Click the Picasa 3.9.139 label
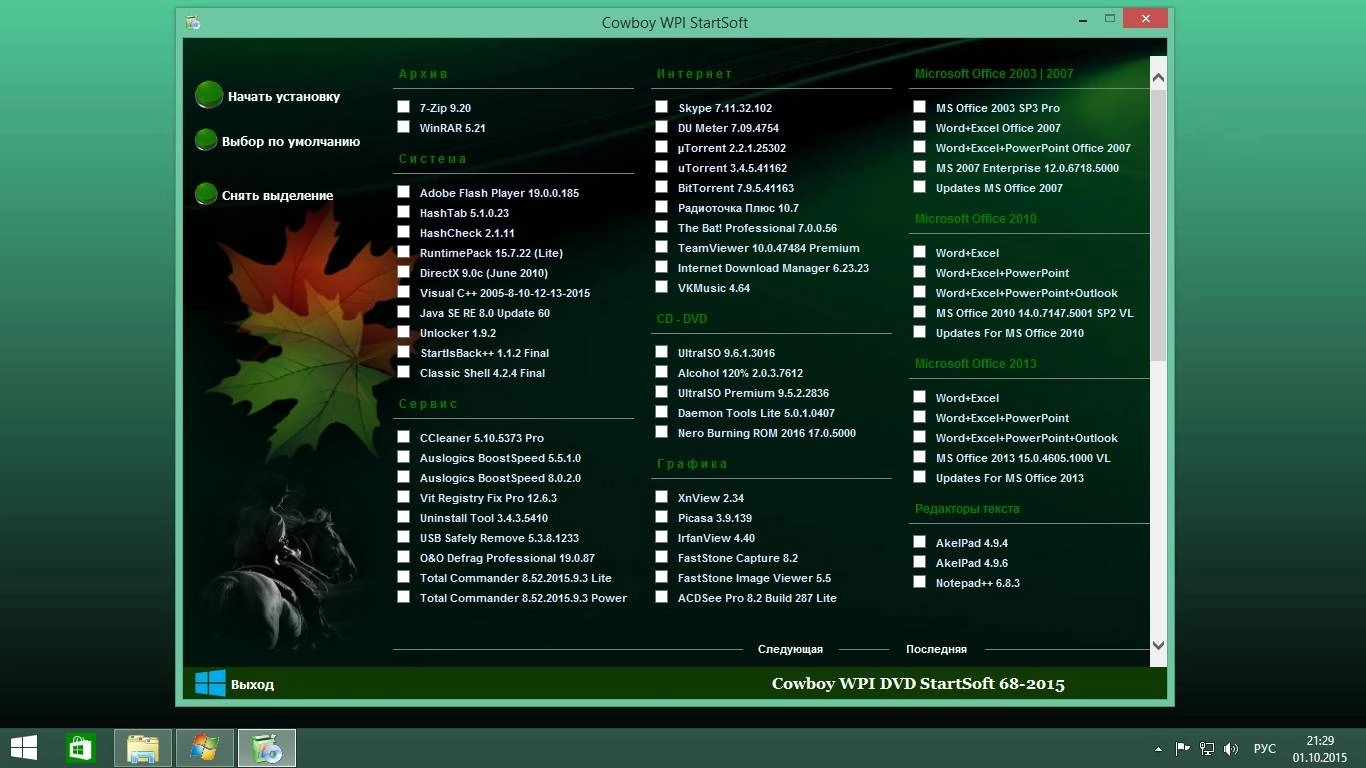Viewport: 1366px width, 768px height. (715, 518)
